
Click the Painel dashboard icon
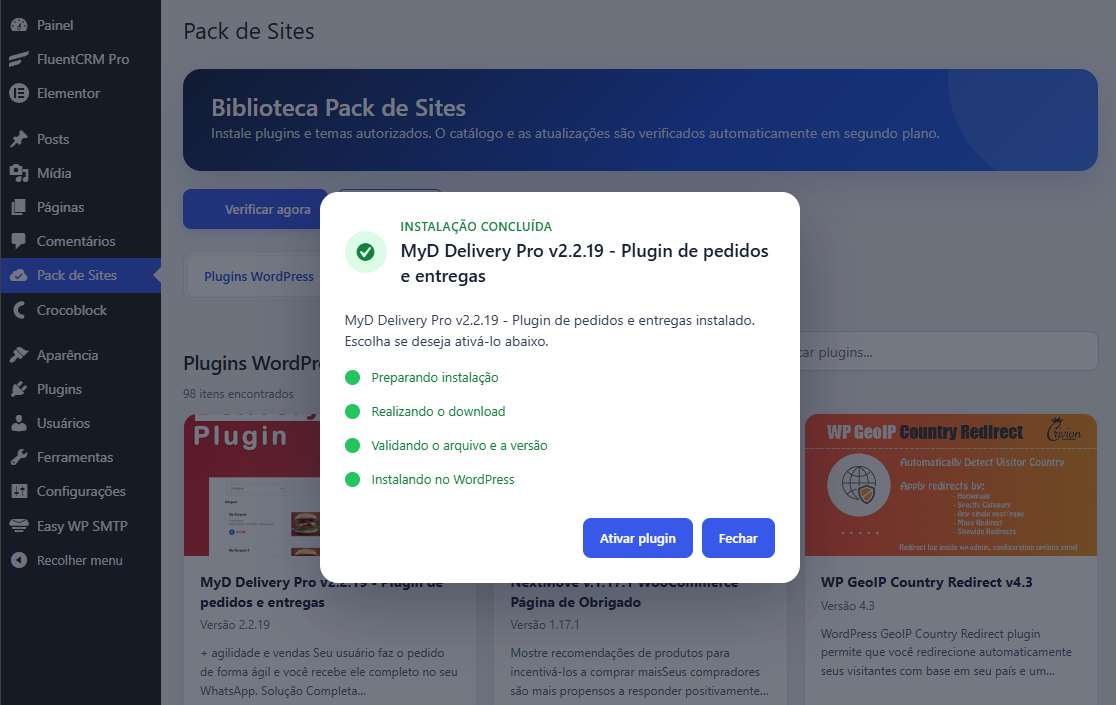pos(19,25)
